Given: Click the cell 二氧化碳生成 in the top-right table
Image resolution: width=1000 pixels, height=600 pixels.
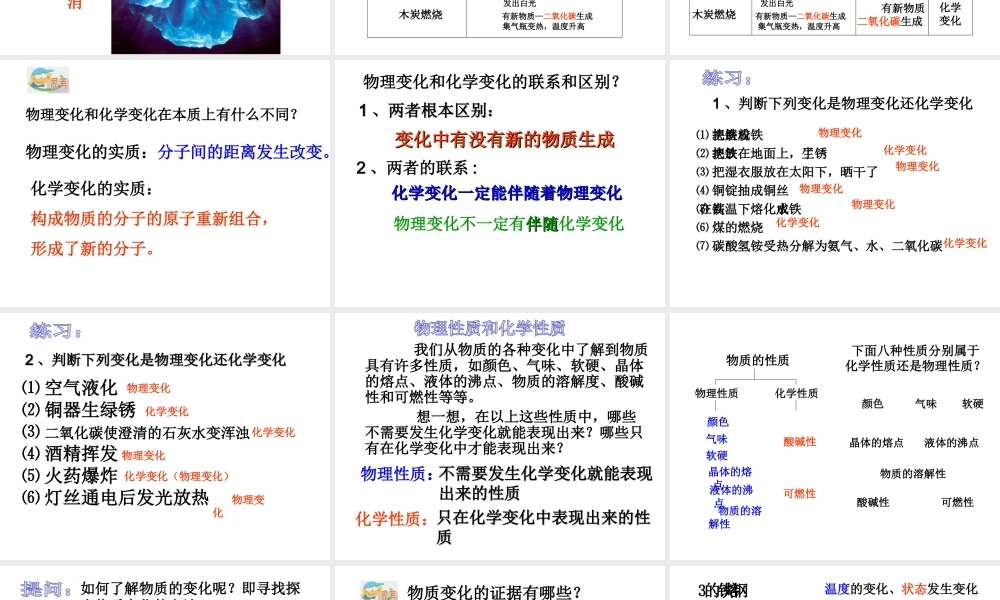Looking at the screenshot, I should 890,22.
